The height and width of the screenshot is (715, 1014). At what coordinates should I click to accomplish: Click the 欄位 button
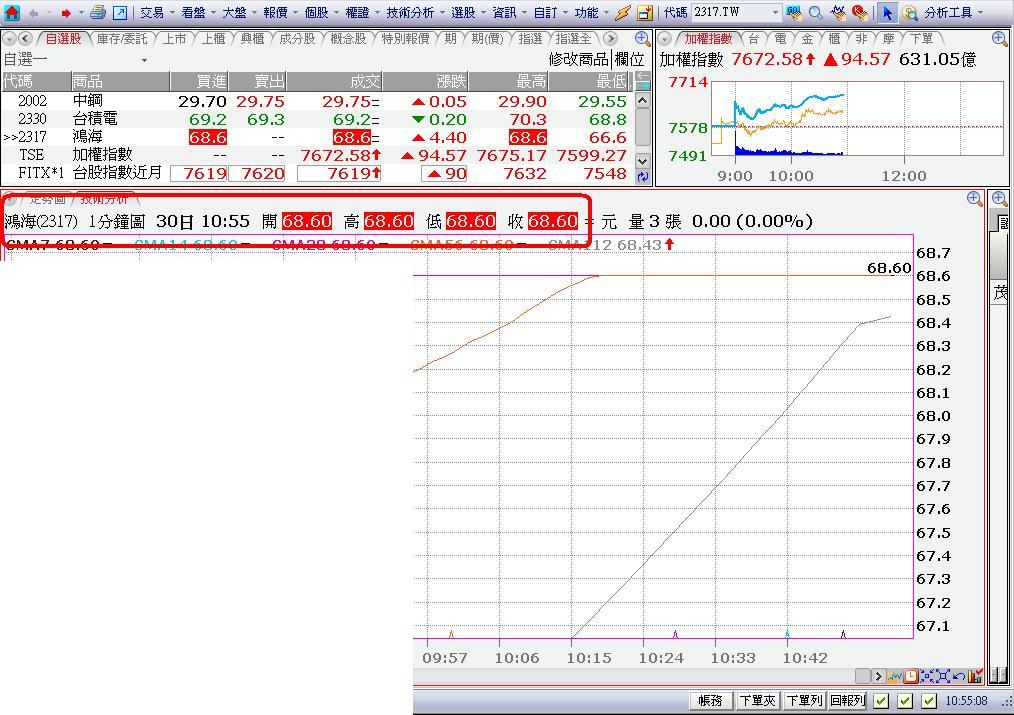[x=629, y=59]
